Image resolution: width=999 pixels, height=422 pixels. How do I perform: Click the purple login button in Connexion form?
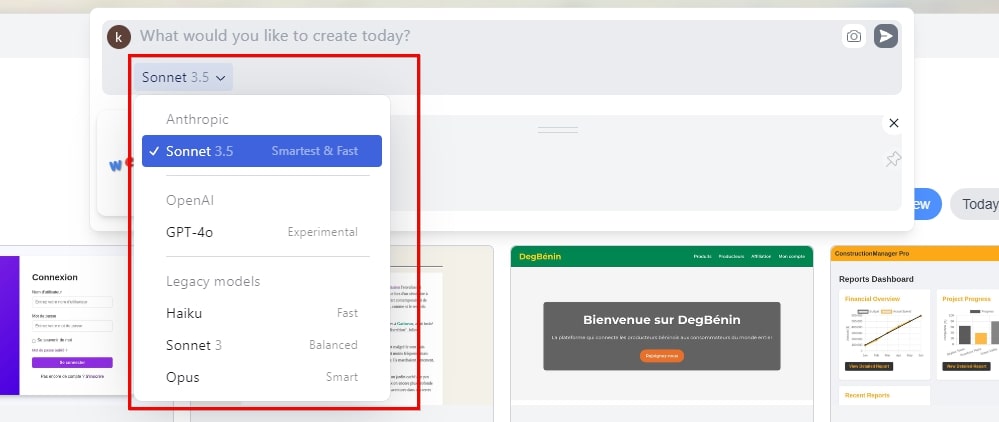point(72,362)
